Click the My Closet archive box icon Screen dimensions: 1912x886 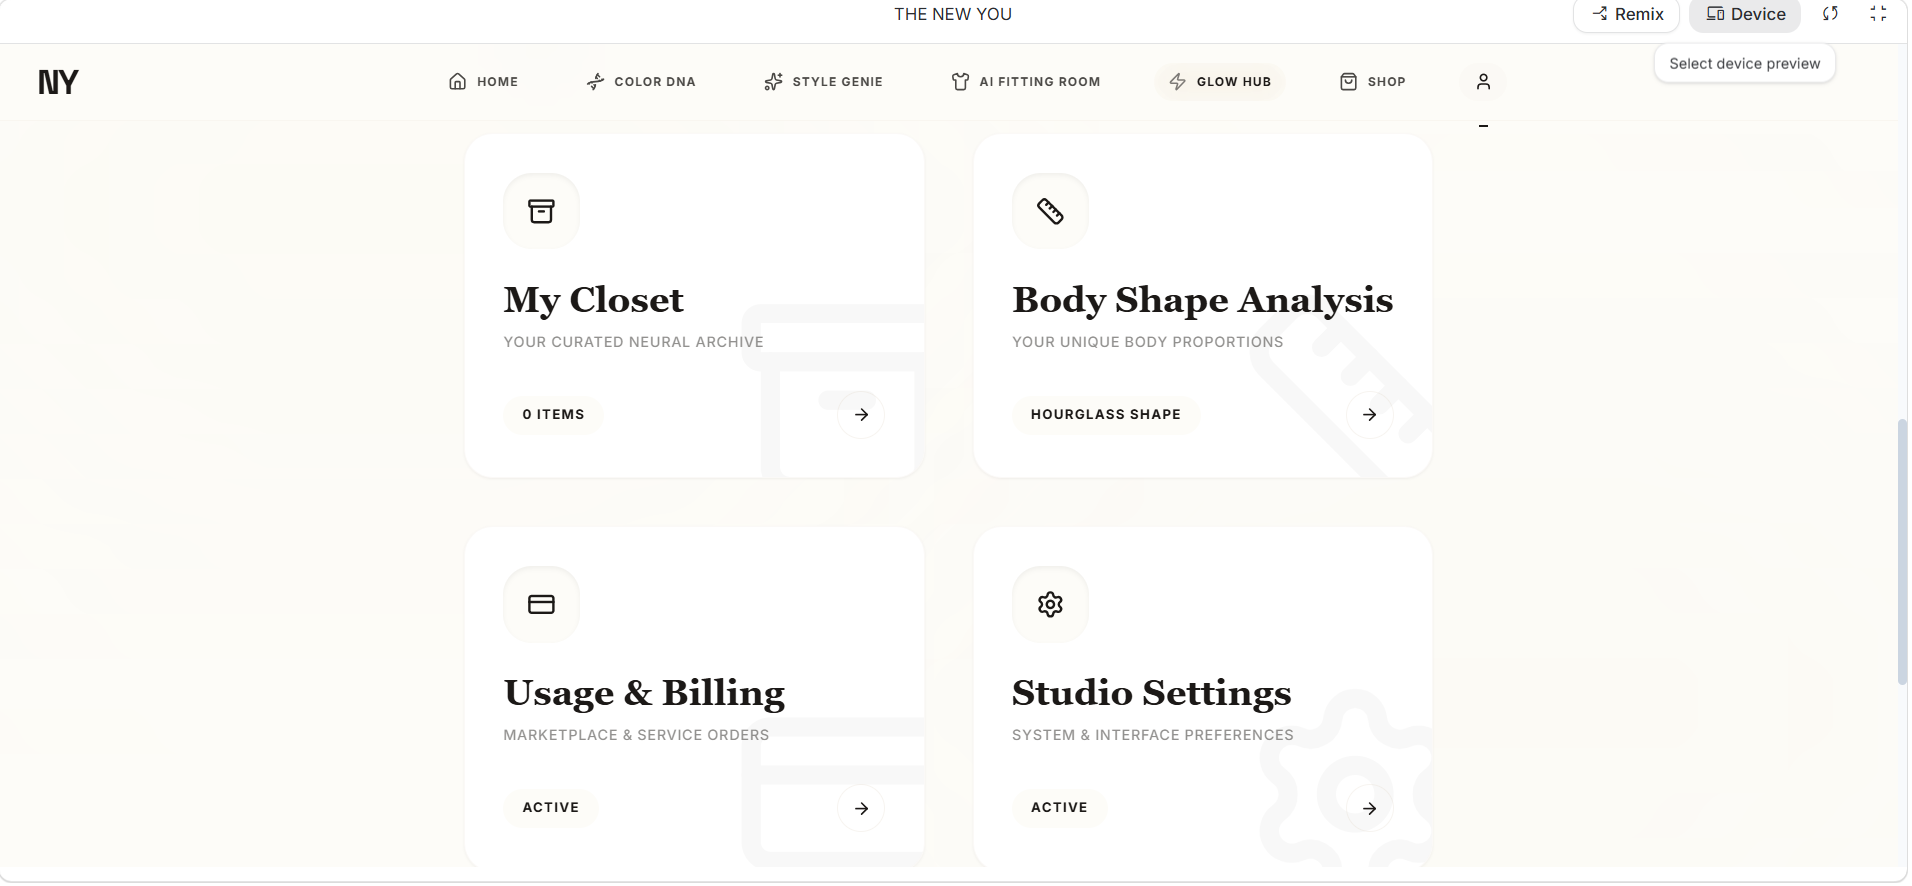point(541,211)
